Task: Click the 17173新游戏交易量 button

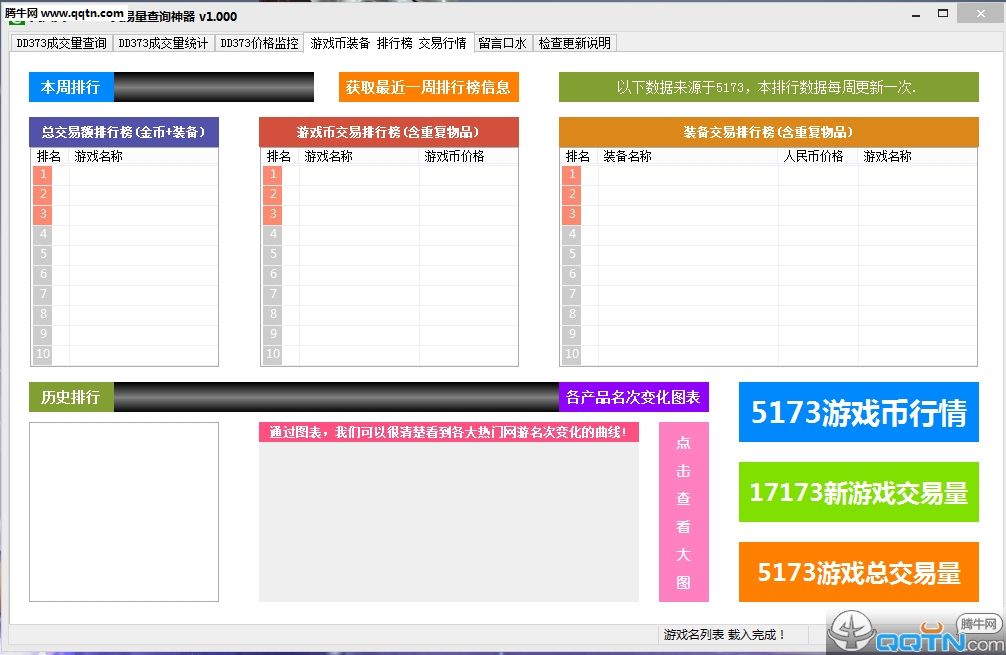Action: point(858,492)
